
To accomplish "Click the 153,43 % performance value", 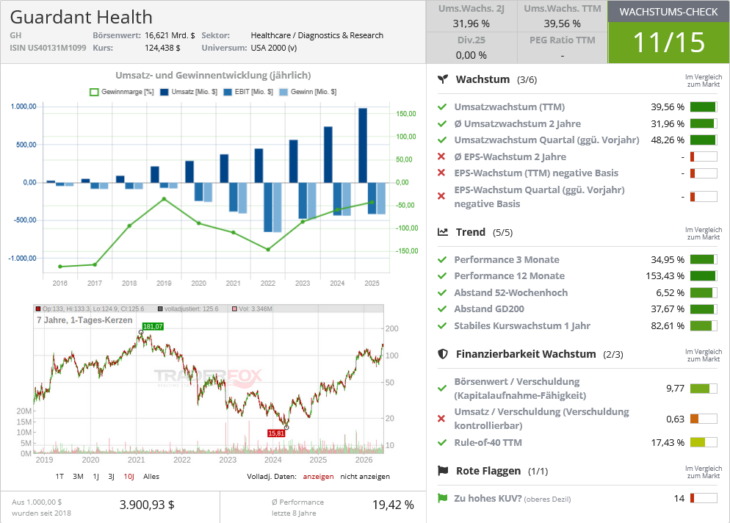I will click(665, 276).
